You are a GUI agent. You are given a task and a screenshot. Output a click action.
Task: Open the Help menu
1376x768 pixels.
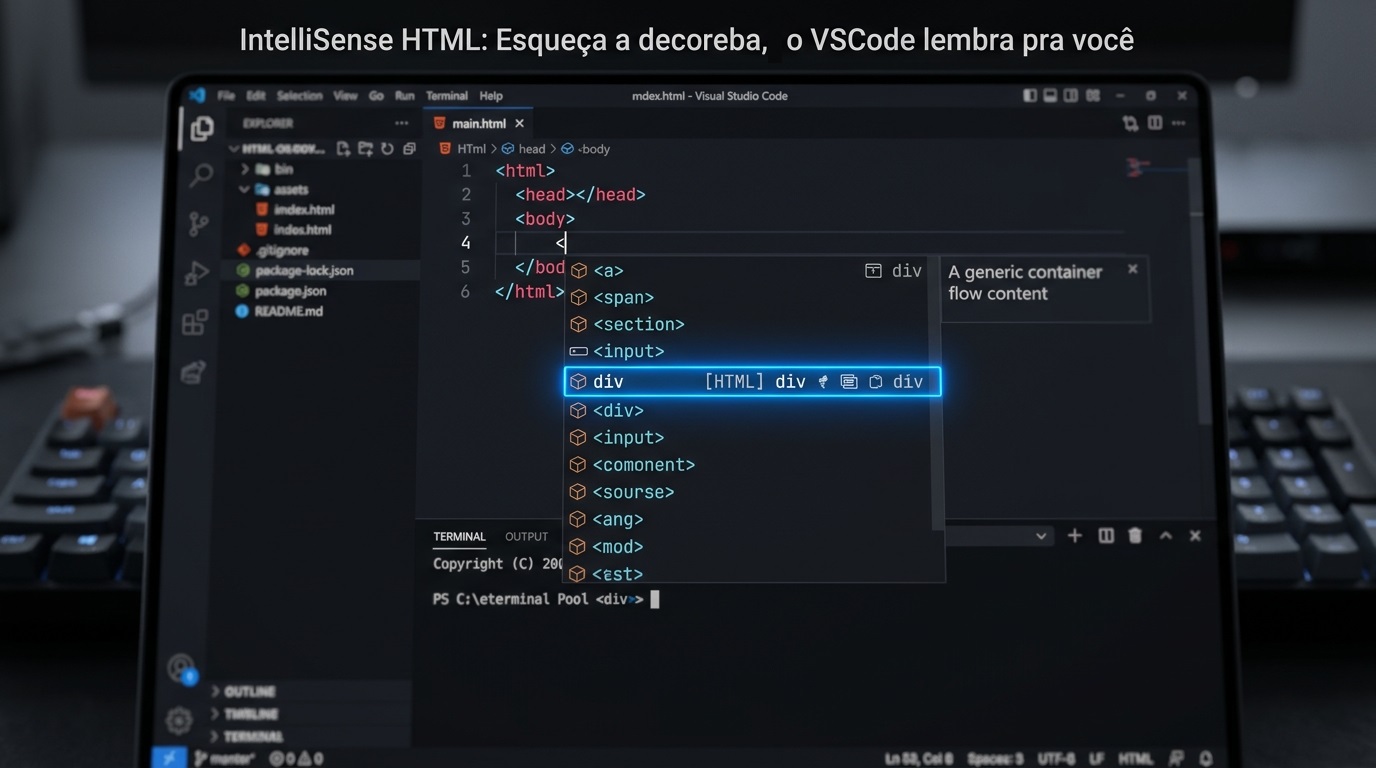[x=491, y=96]
